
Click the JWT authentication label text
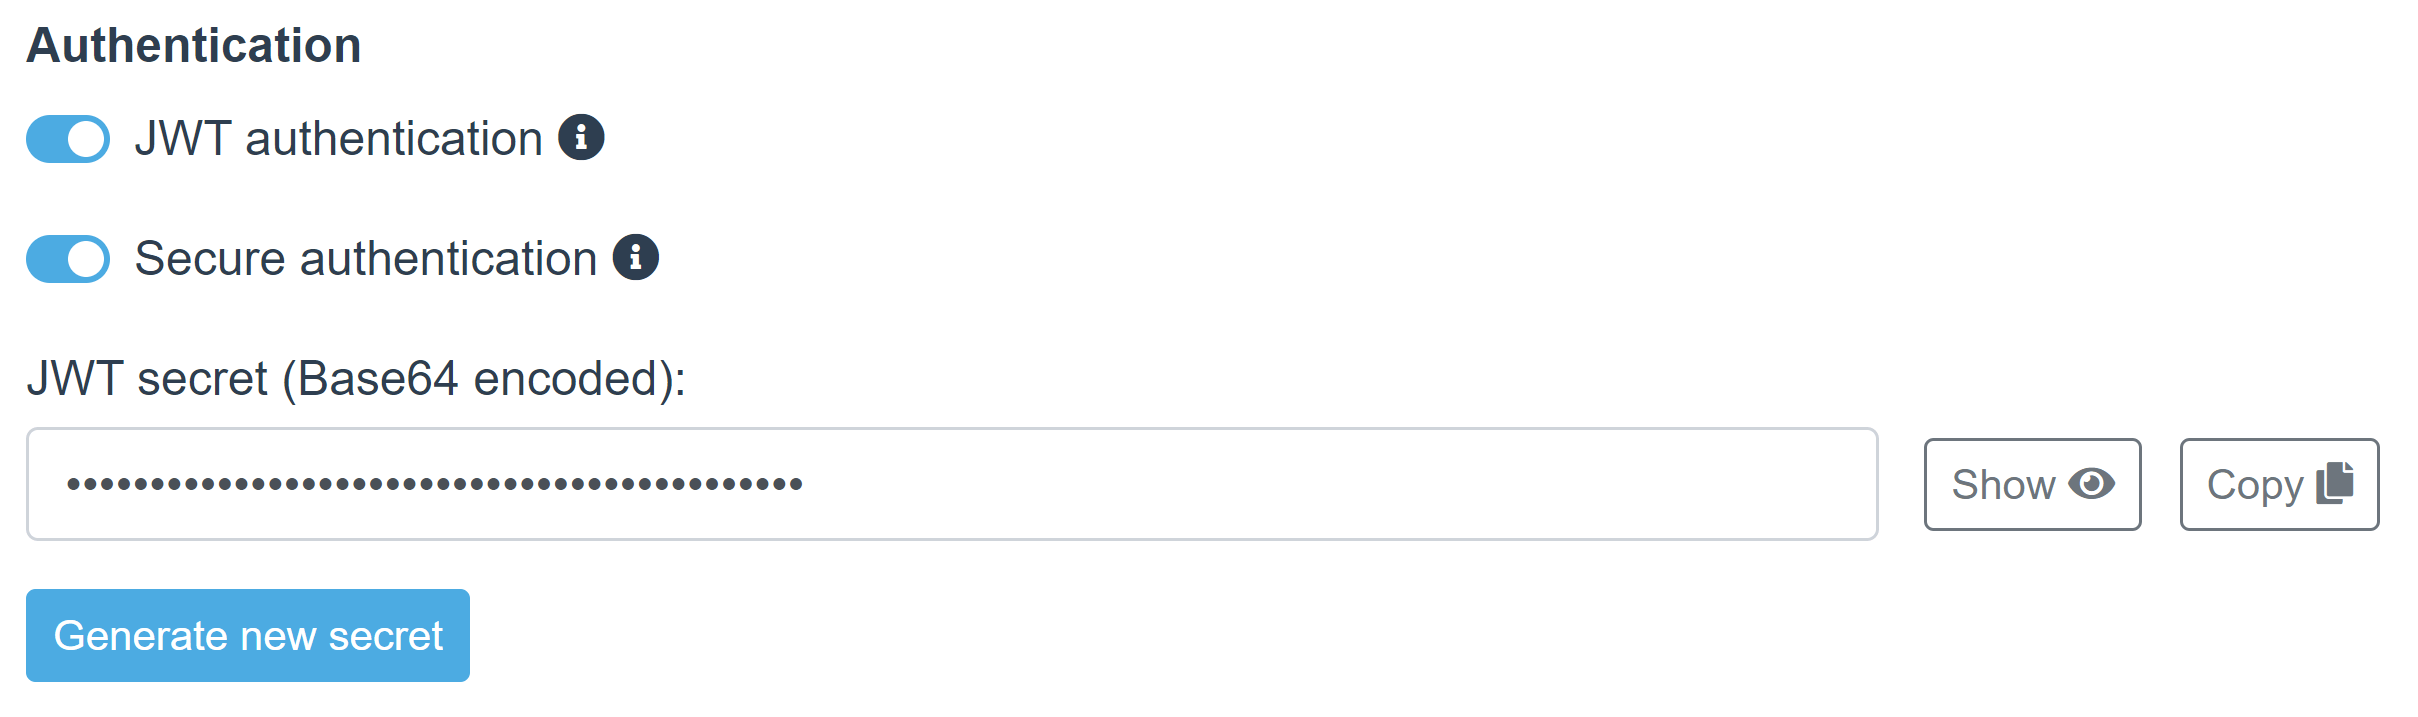[339, 138]
